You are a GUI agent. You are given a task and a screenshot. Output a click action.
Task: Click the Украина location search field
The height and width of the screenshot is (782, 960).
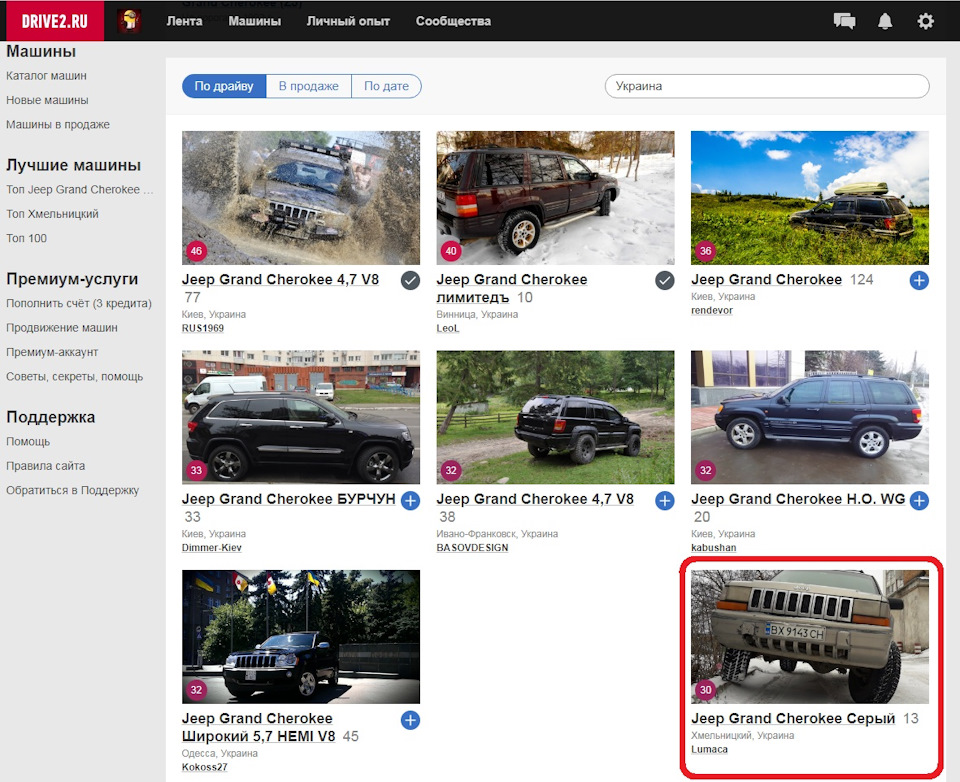[x=767, y=86]
